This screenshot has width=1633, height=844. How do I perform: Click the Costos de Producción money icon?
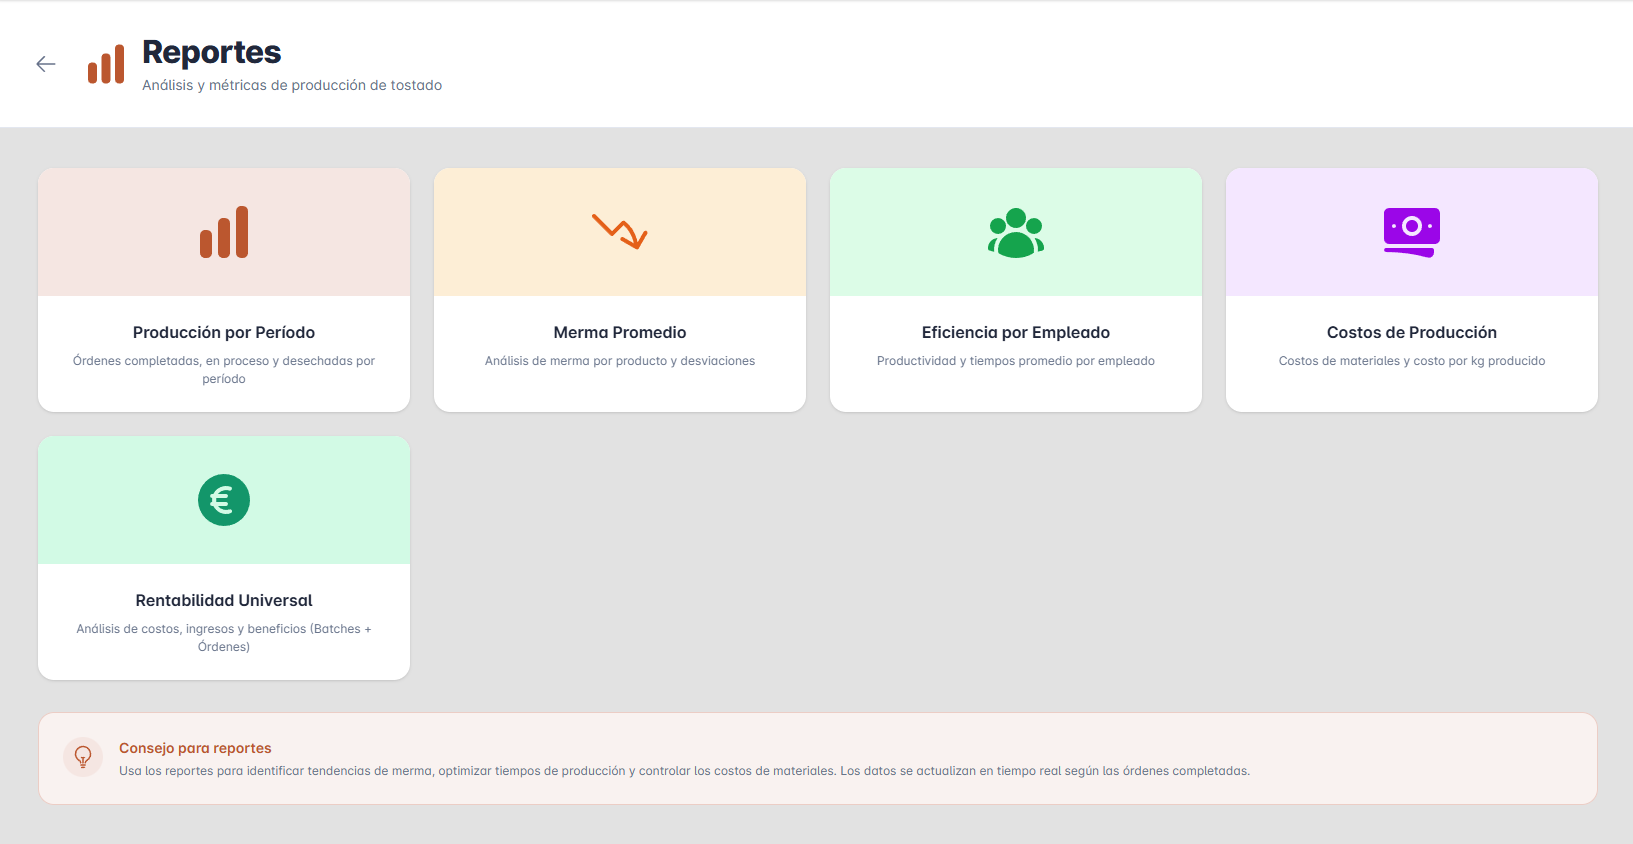[1411, 232]
